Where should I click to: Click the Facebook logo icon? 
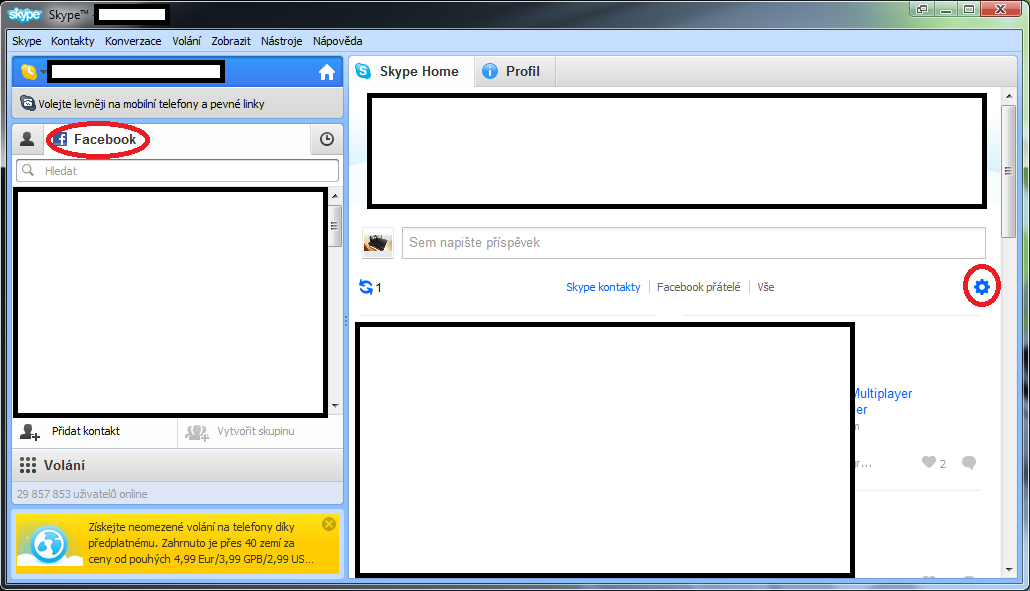(x=60, y=139)
